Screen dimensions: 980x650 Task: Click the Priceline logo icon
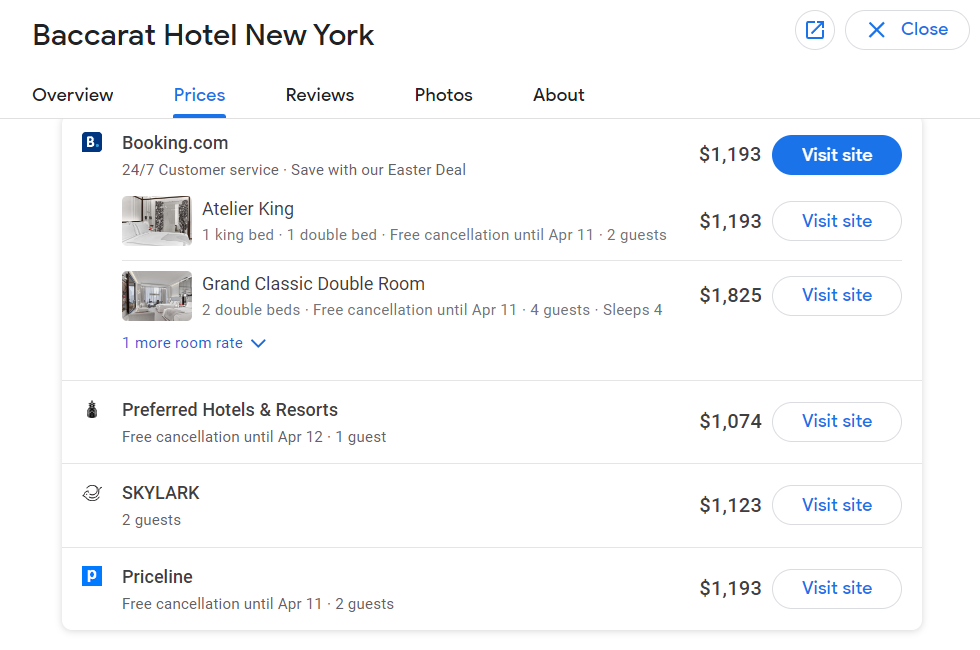pos(92,576)
